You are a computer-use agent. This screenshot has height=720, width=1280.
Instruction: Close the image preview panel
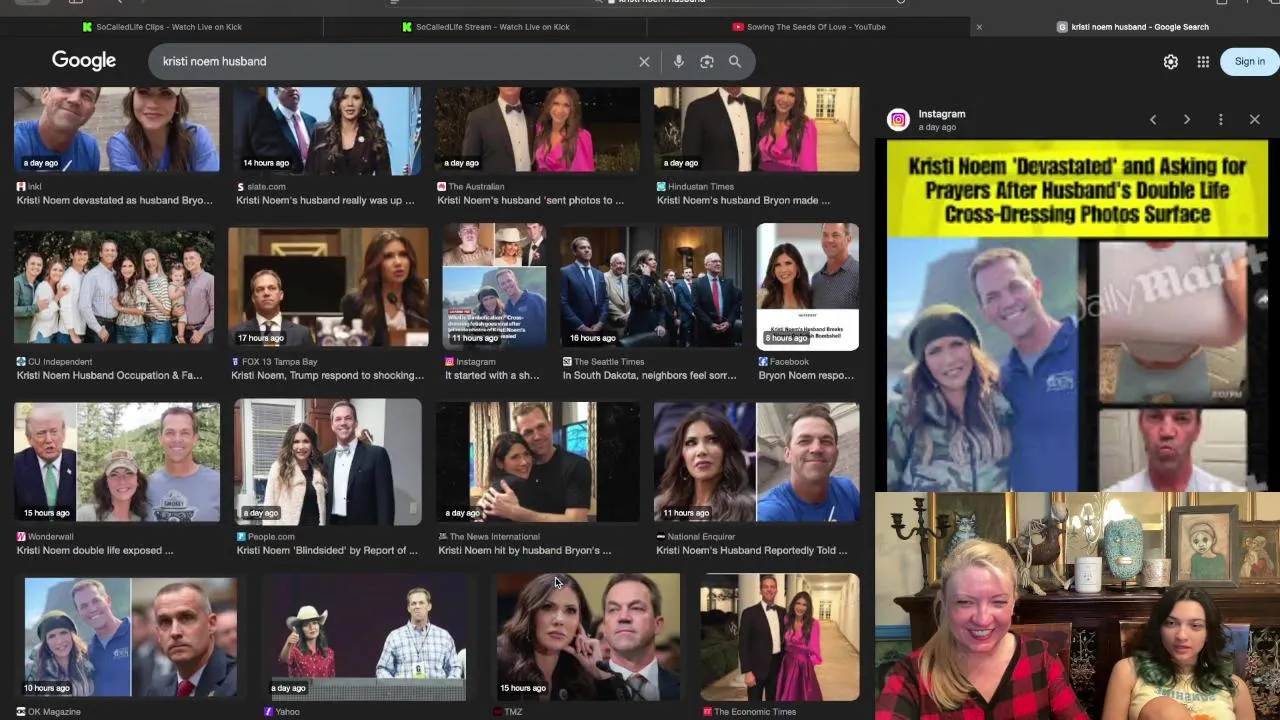[1255, 119]
